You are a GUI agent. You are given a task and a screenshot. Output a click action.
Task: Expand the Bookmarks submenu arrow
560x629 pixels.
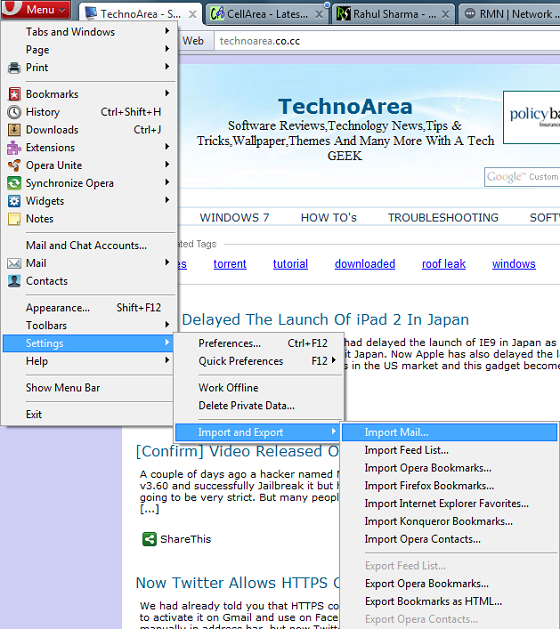tap(167, 93)
